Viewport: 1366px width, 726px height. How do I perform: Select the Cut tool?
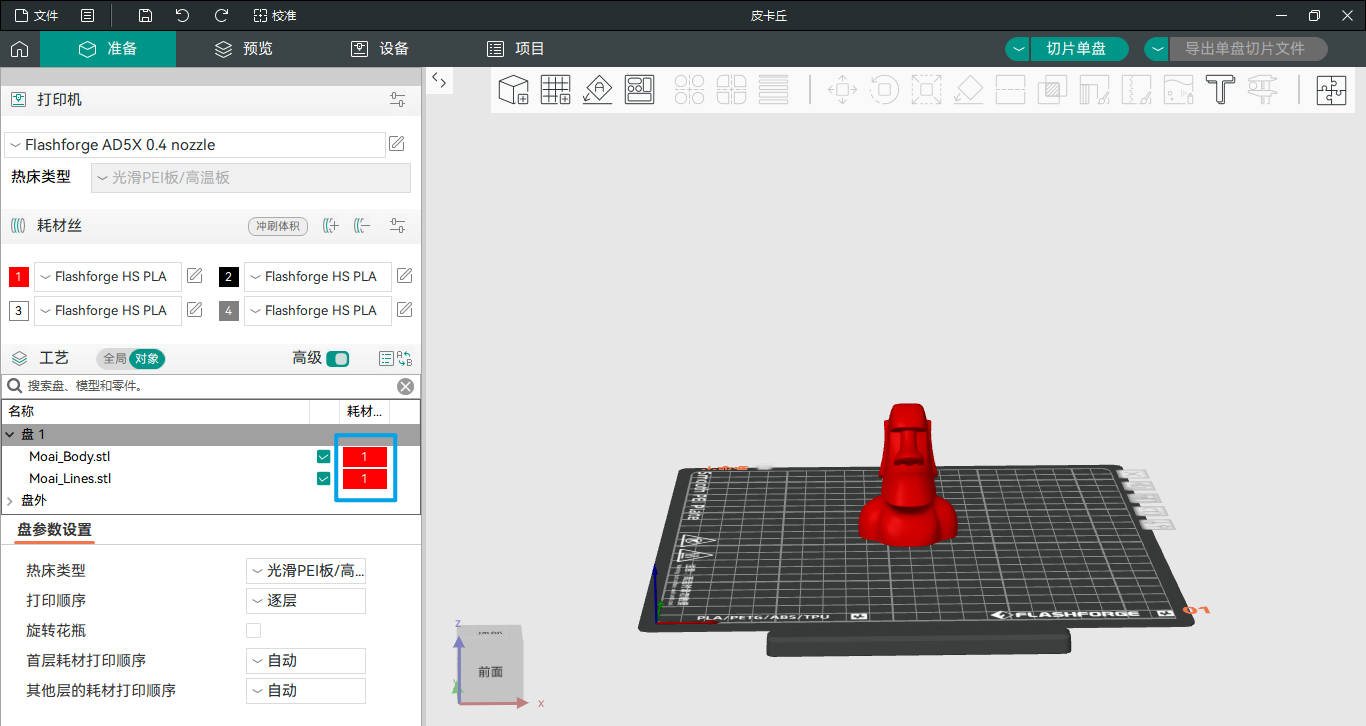(x=1010, y=90)
